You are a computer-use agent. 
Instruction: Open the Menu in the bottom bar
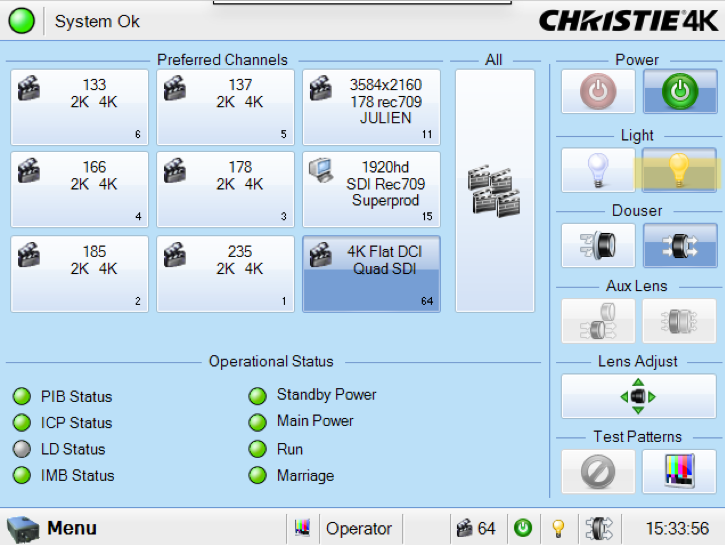tap(52, 528)
